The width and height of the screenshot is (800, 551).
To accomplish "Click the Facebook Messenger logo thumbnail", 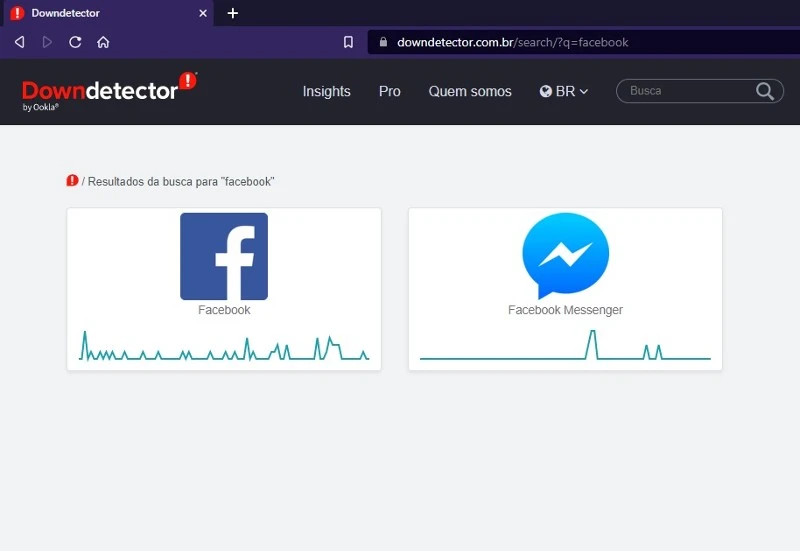I will click(x=565, y=256).
